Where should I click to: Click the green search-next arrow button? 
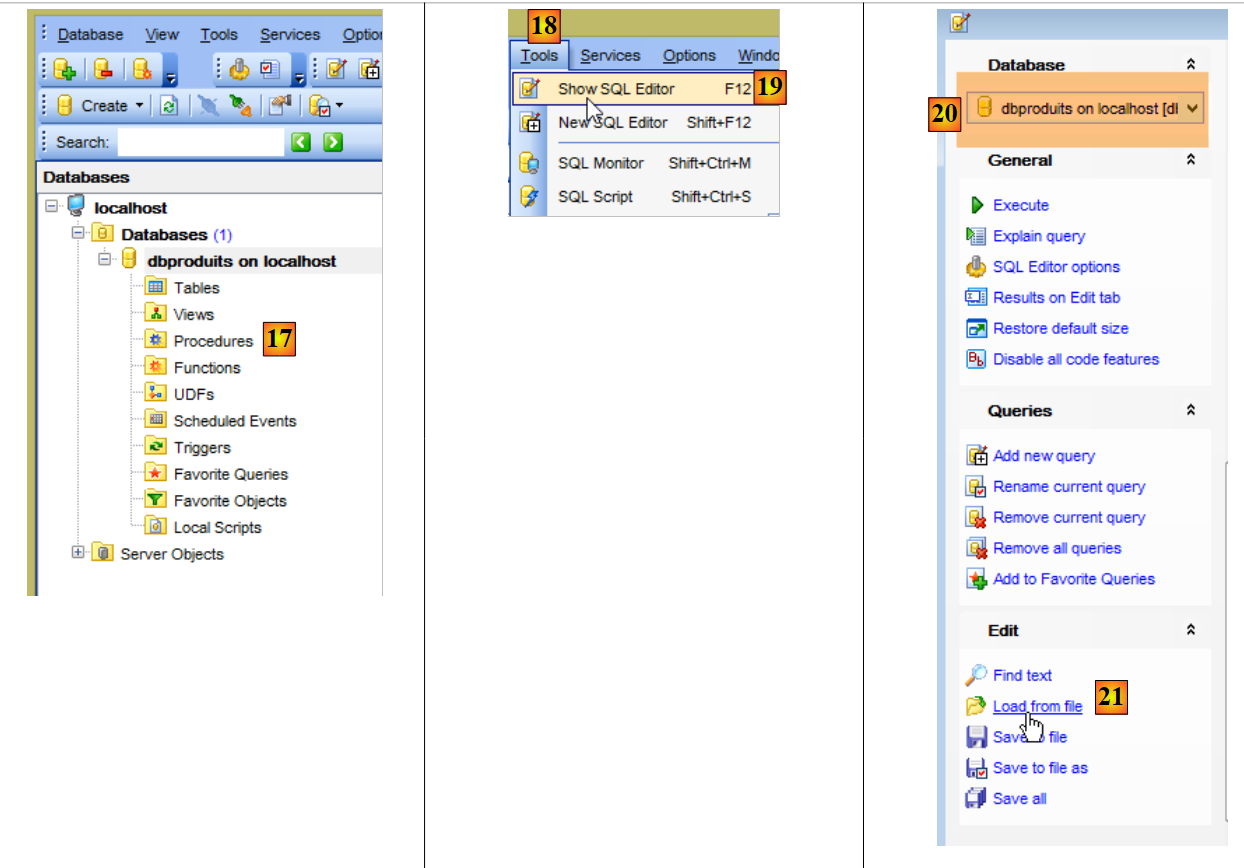point(333,142)
